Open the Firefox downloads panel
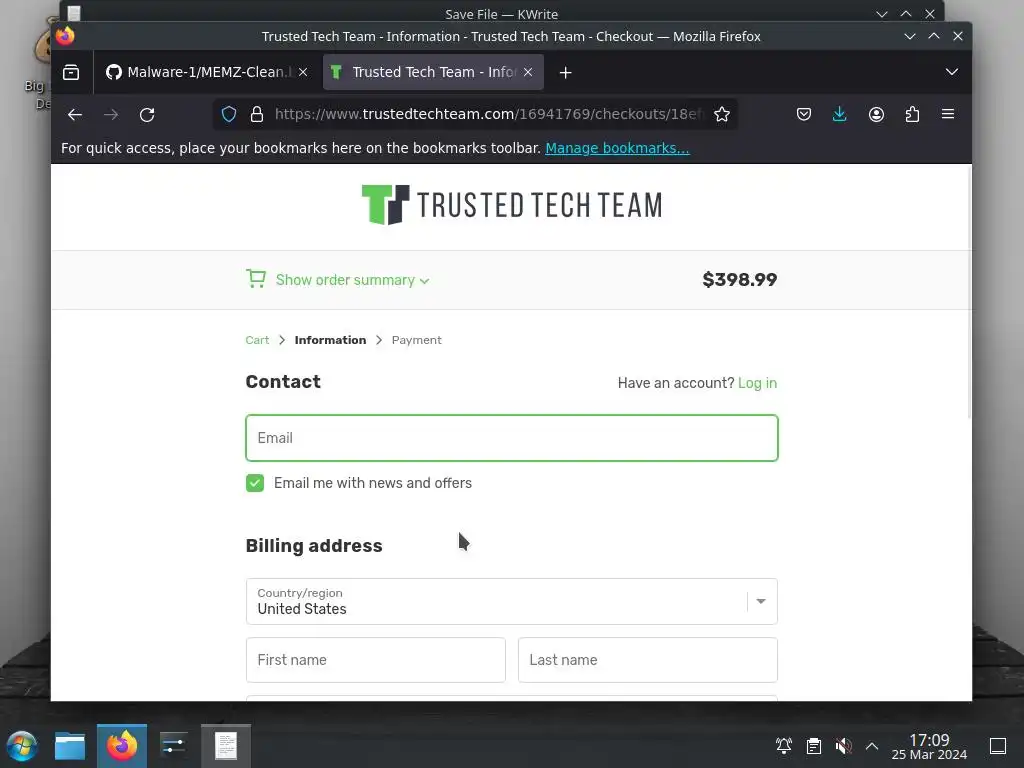The height and width of the screenshot is (768, 1024). pyautogui.click(x=840, y=114)
